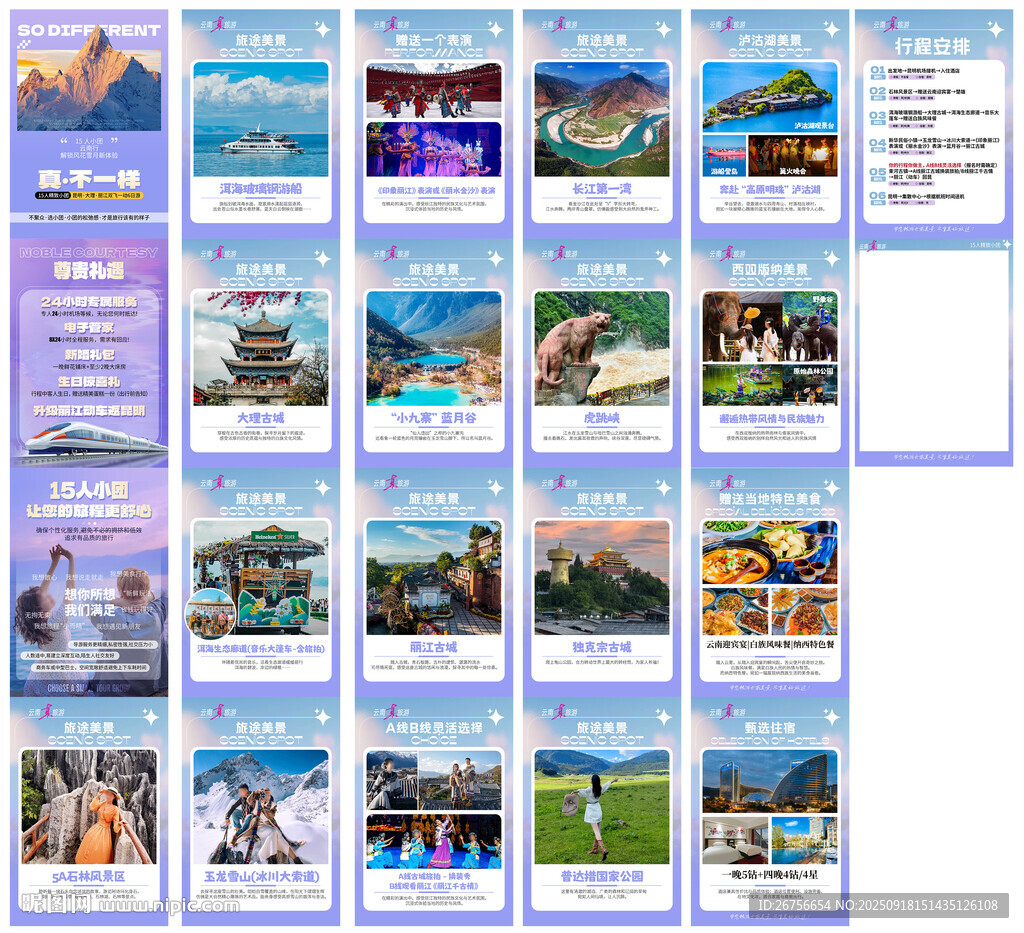Open the golden prayer wheel temple photo

[x=601, y=577]
